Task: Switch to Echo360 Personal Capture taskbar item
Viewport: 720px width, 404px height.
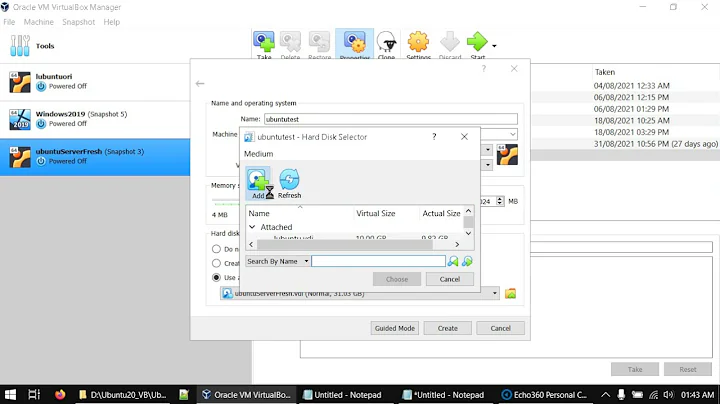Action: (x=544, y=394)
